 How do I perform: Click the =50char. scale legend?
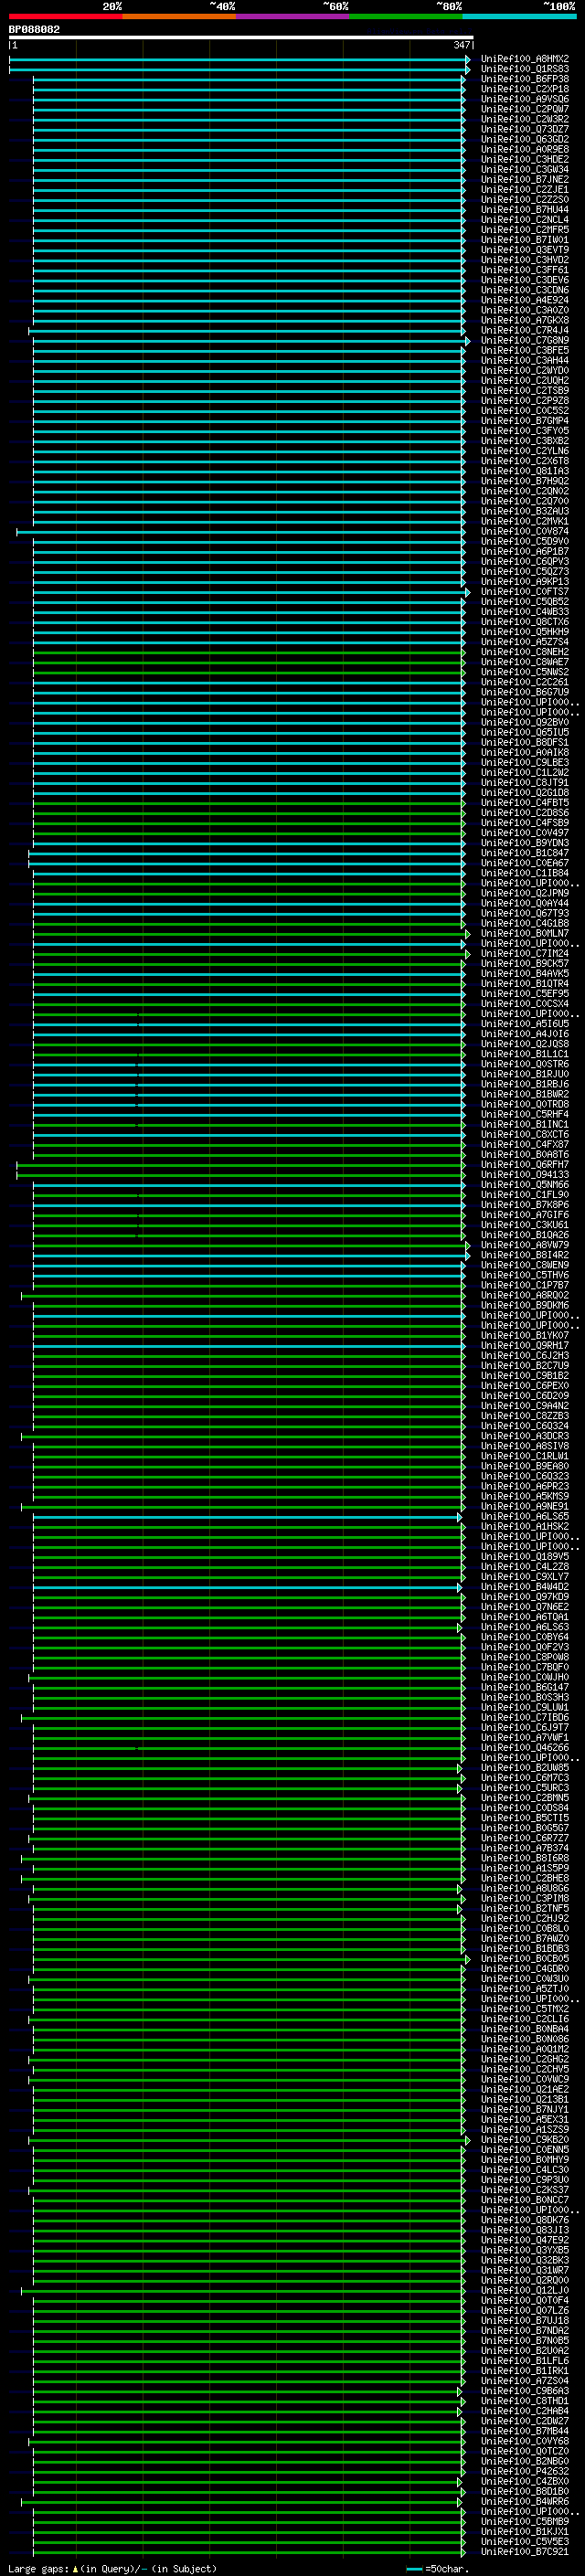coord(438,2568)
